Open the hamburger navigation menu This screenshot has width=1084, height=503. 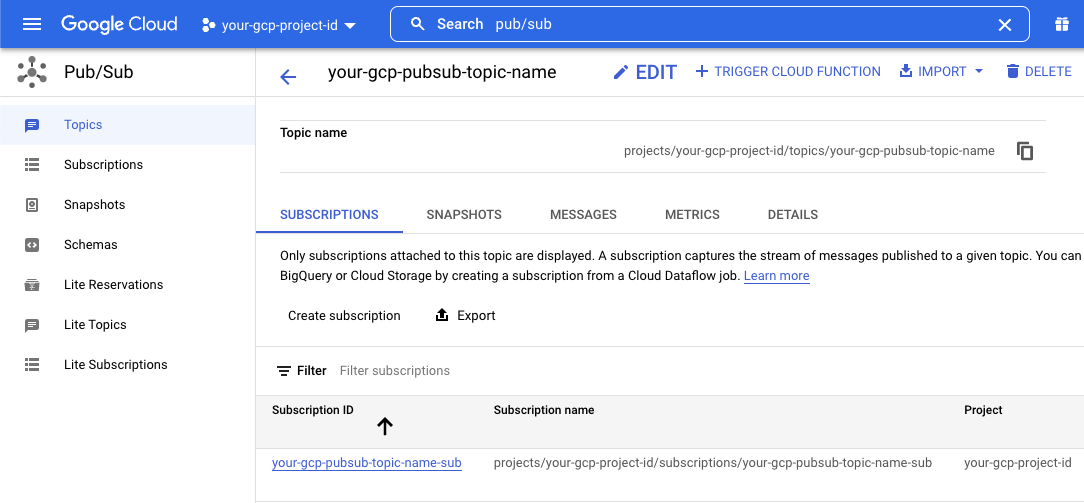pyautogui.click(x=32, y=24)
